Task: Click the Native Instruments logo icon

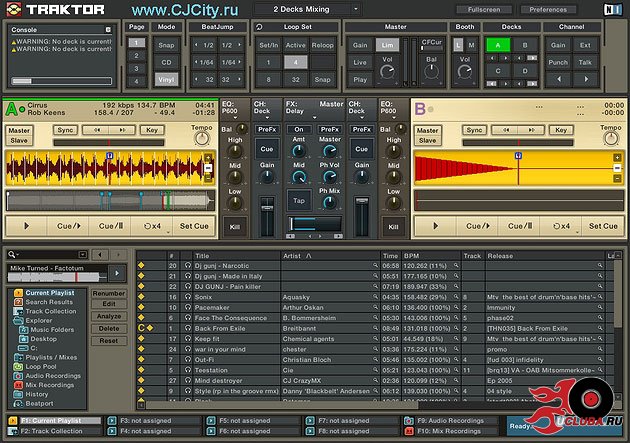Action: point(613,10)
